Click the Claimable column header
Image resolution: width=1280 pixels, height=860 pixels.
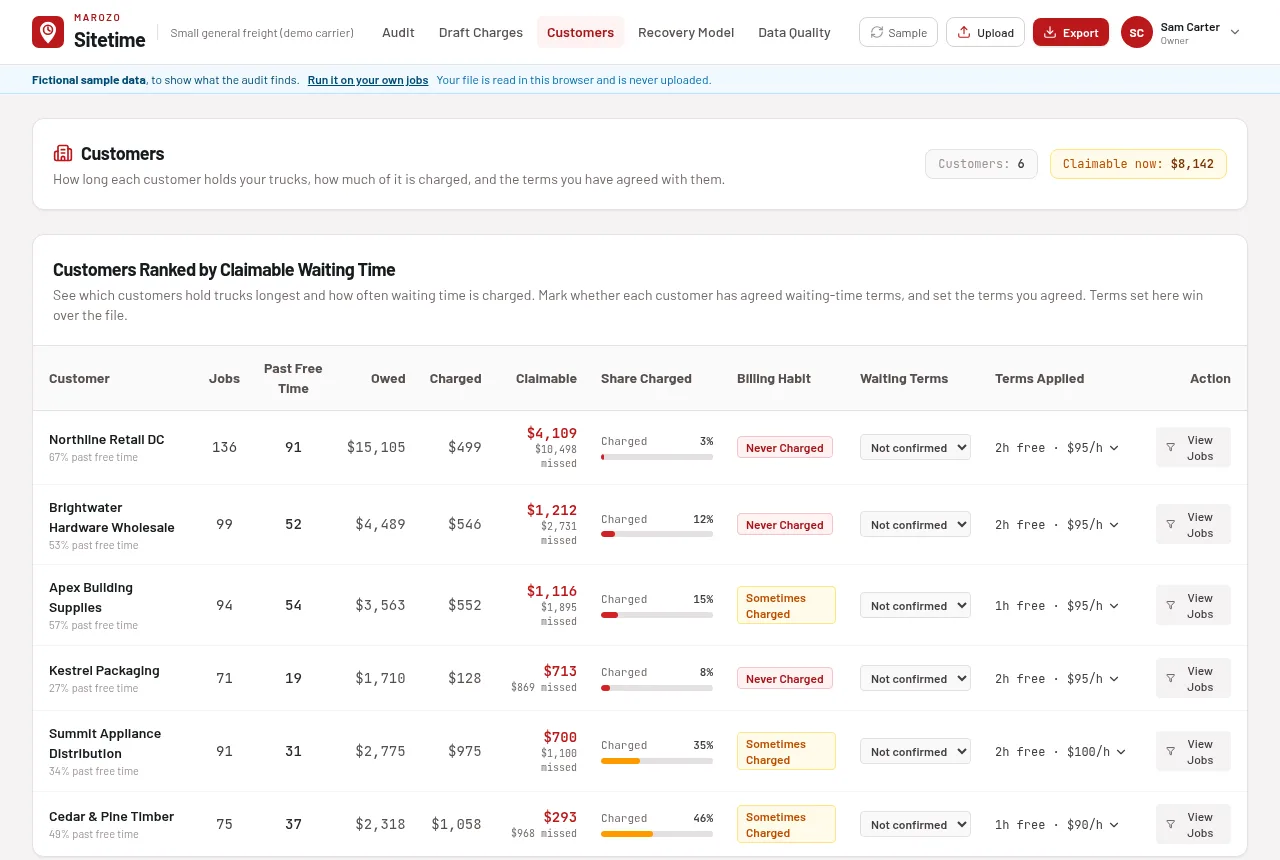coord(546,379)
